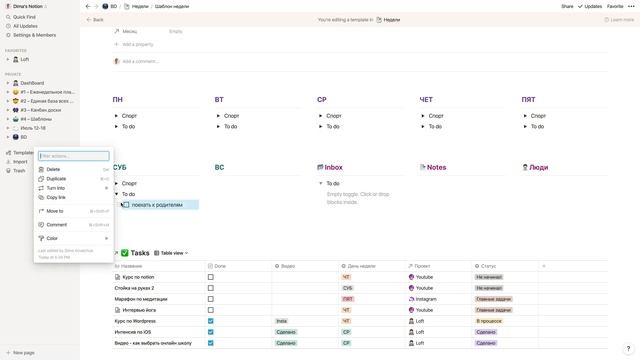Click the Import sidebar icon
The image size is (640, 360).
pyautogui.click(x=8, y=162)
